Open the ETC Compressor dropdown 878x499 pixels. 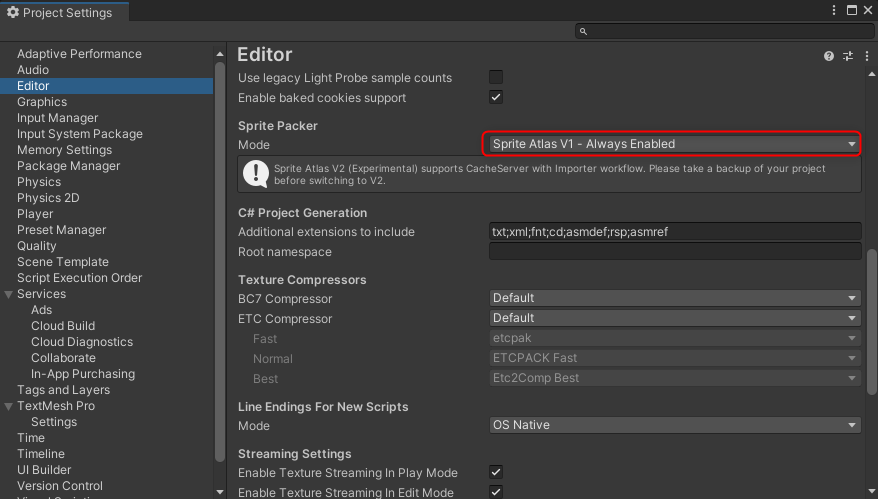point(674,318)
